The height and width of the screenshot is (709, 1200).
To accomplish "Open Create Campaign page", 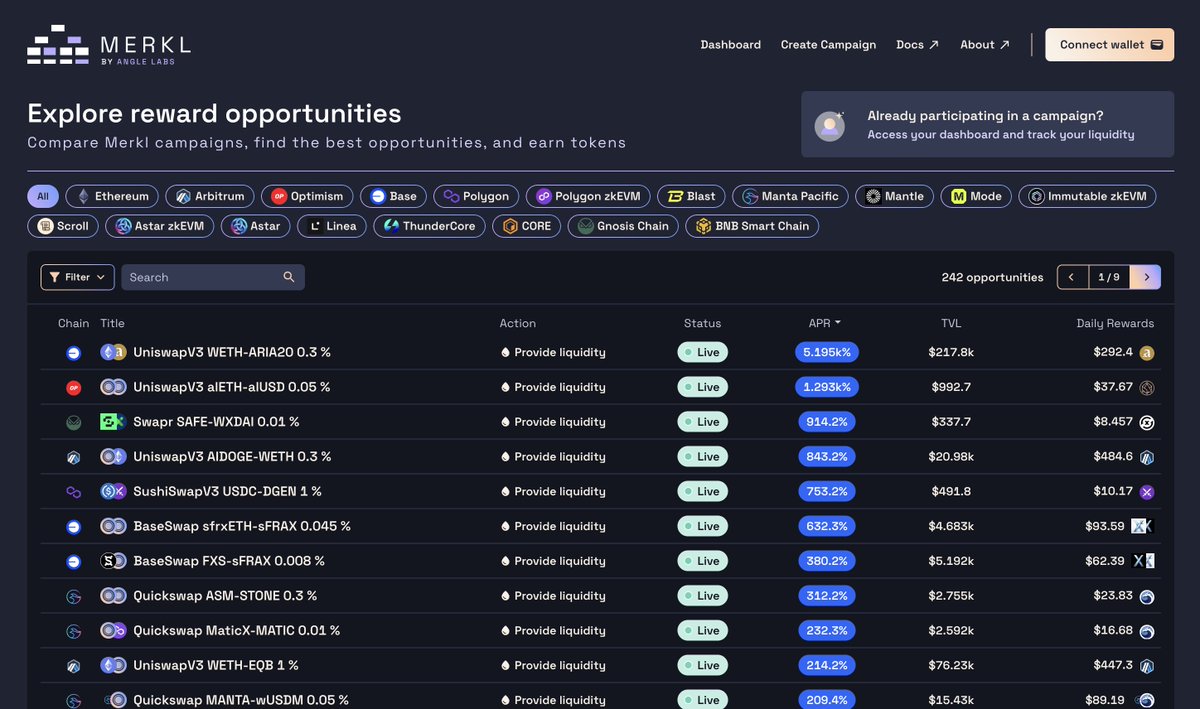I will point(828,45).
